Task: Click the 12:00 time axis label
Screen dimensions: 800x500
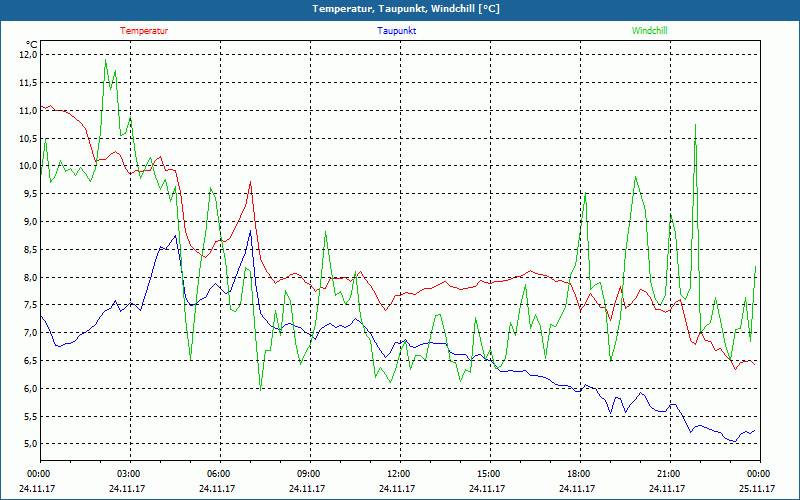Action: pos(398,474)
